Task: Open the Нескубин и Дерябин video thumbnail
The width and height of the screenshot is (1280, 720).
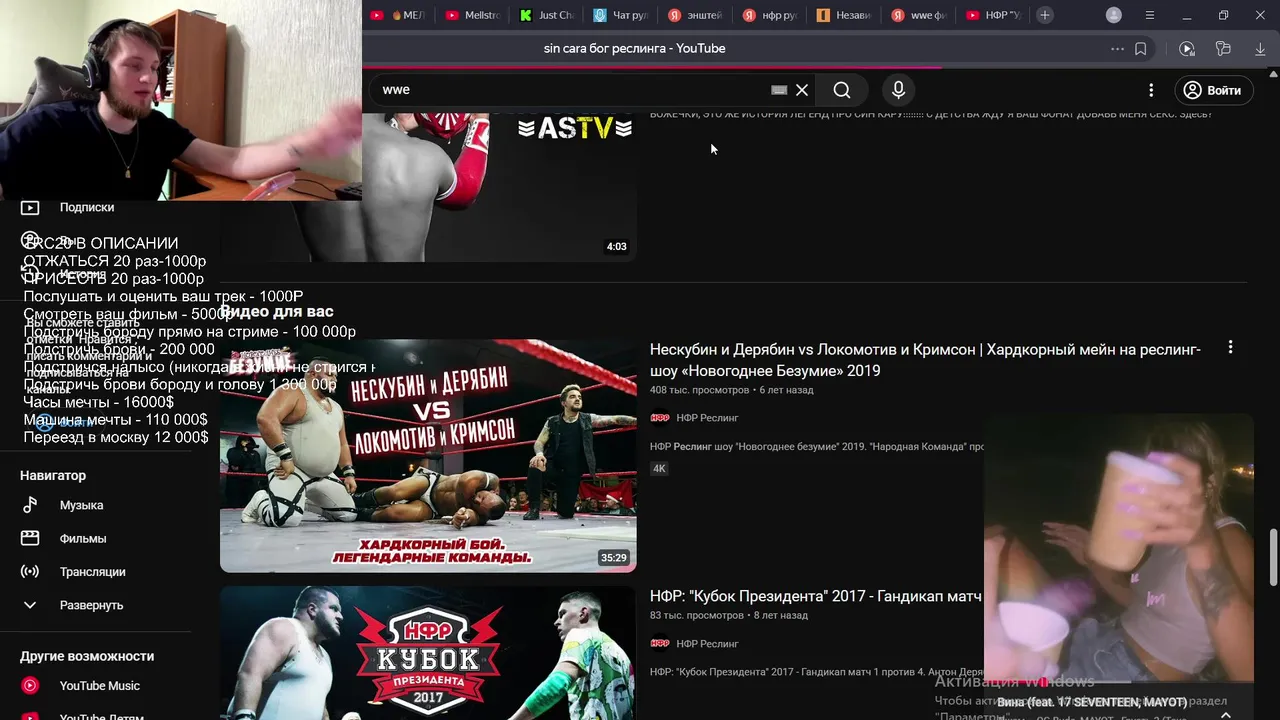Action: click(428, 456)
